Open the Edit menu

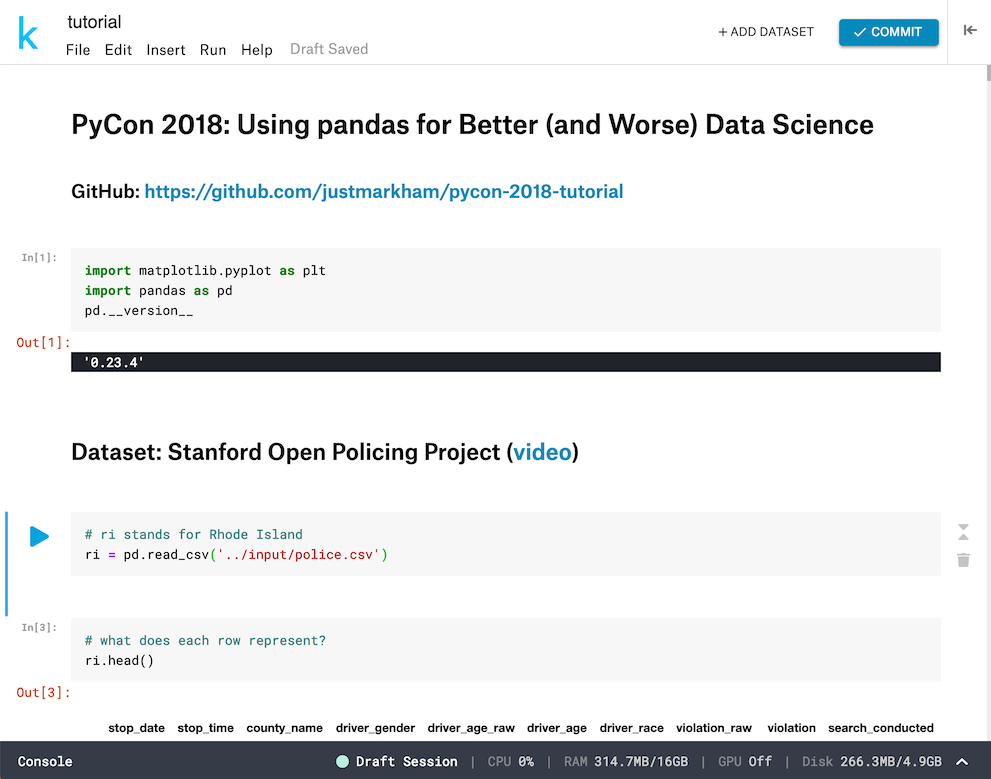coord(118,50)
